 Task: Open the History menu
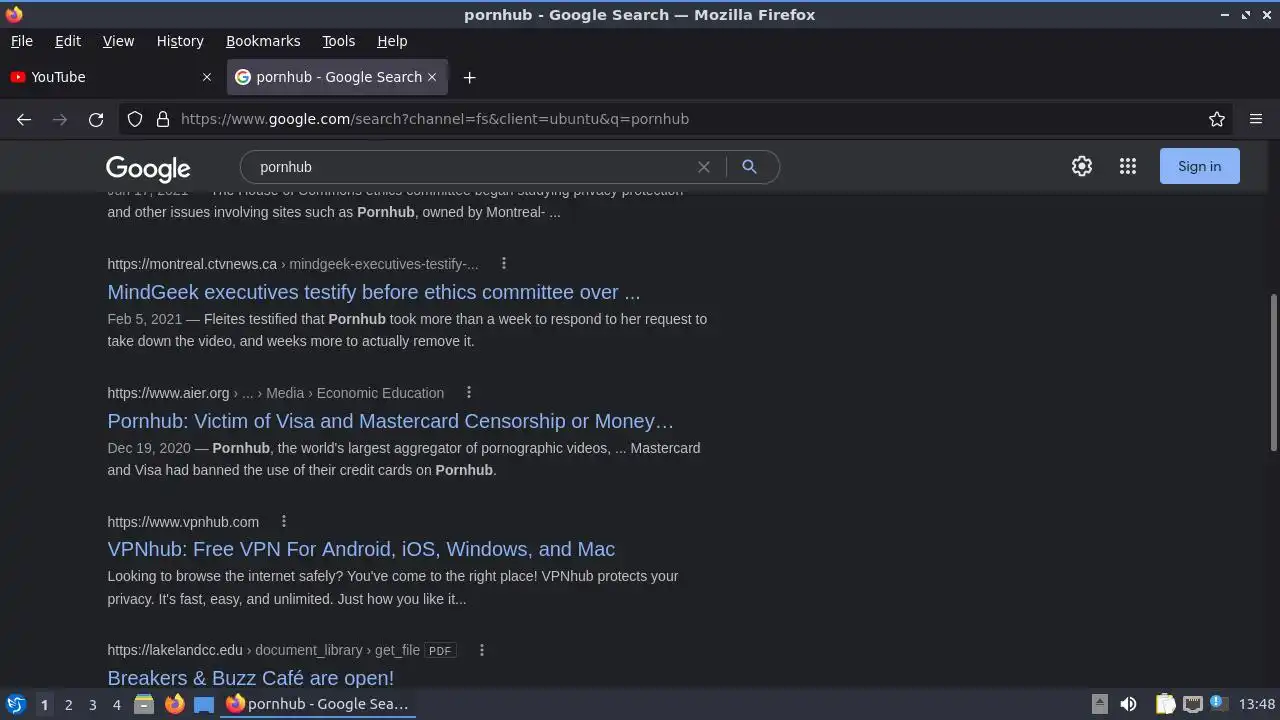(180, 41)
